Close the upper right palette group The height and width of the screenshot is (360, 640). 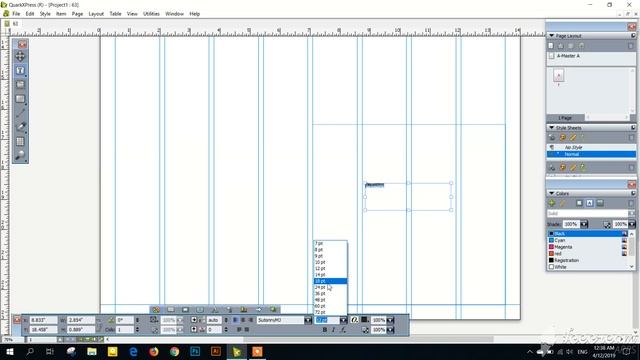[x=631, y=27]
